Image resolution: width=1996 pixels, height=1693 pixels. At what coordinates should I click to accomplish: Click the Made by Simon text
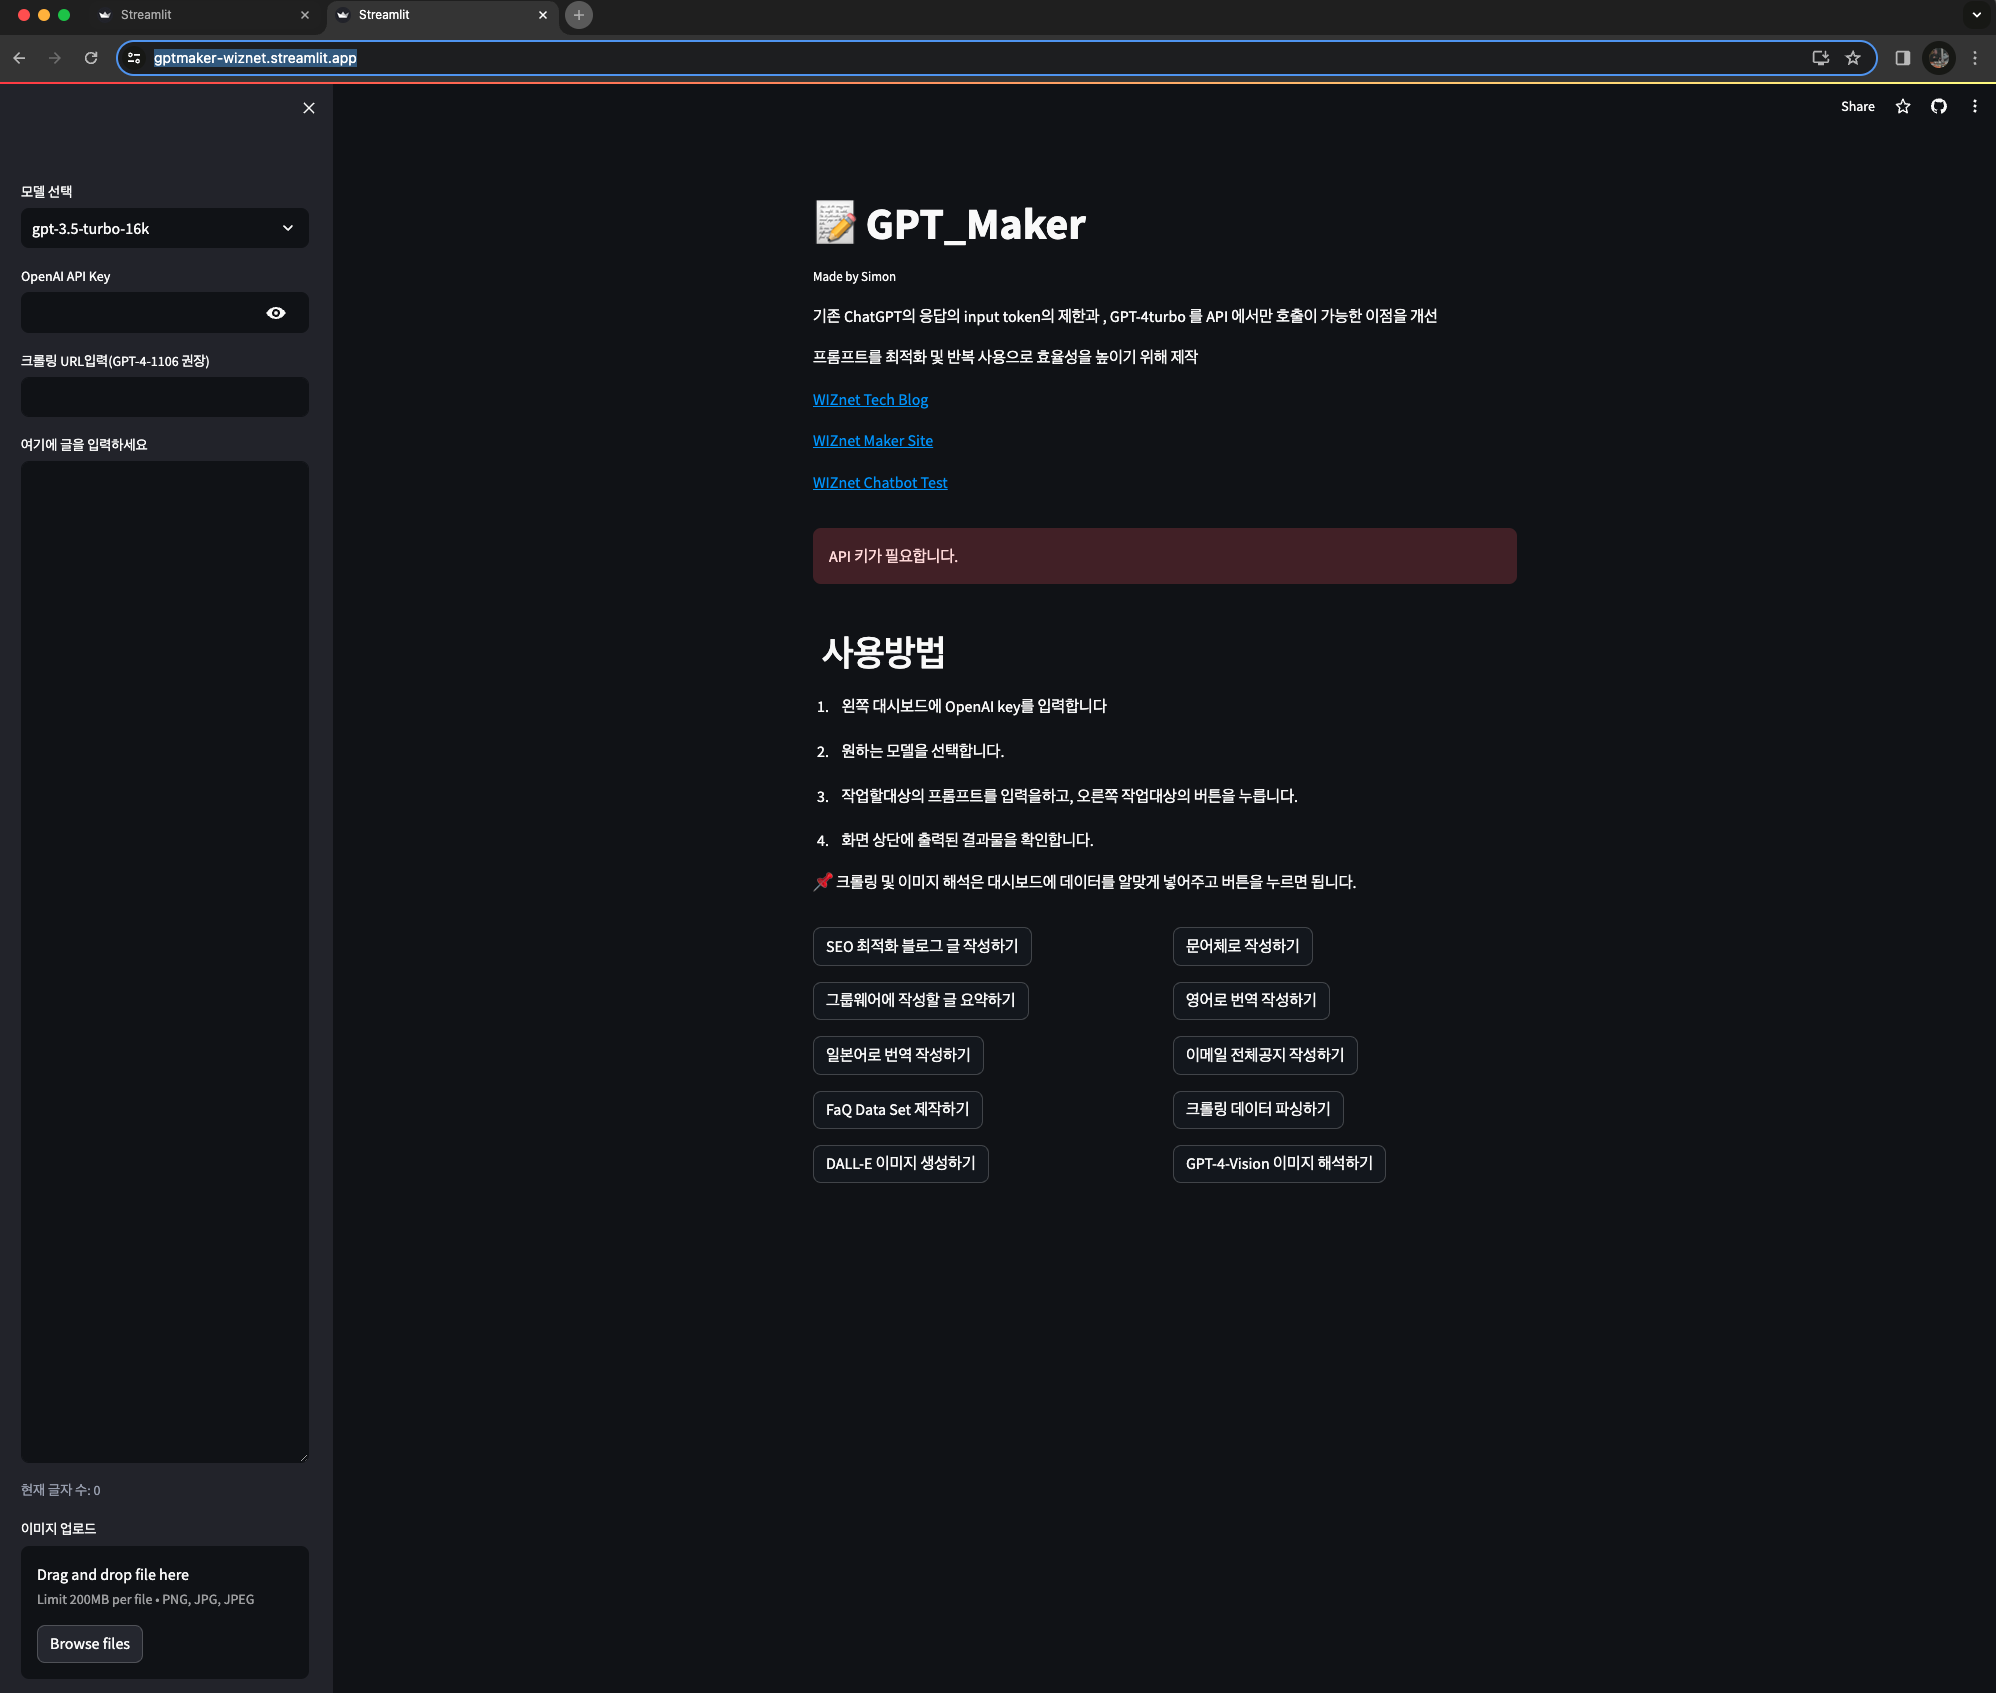click(854, 277)
